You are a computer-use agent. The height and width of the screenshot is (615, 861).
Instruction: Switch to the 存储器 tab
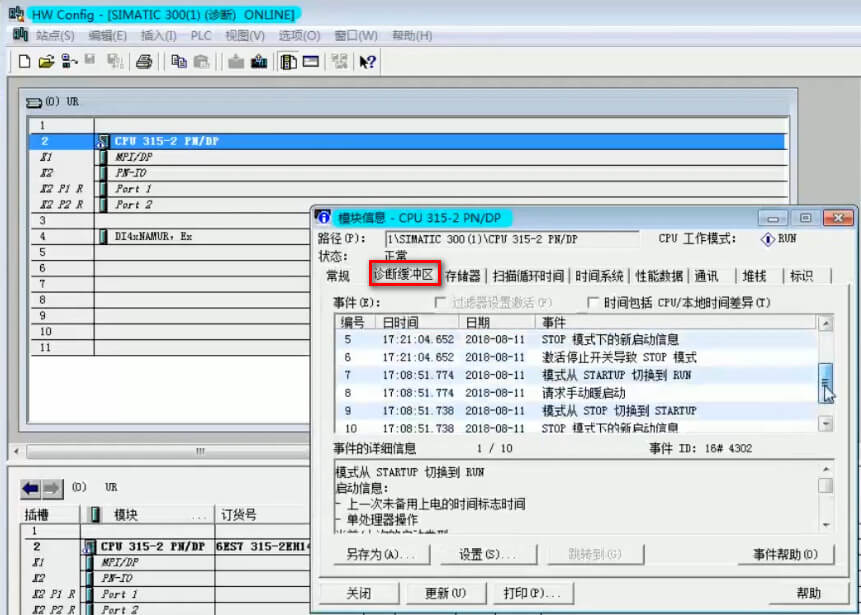(462, 276)
